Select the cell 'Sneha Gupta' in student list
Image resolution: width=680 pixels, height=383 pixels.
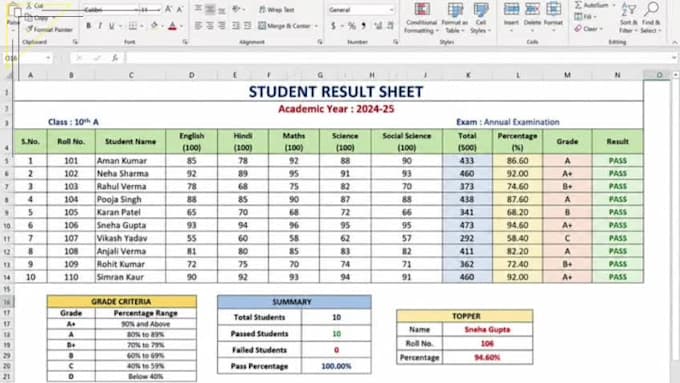coord(130,225)
